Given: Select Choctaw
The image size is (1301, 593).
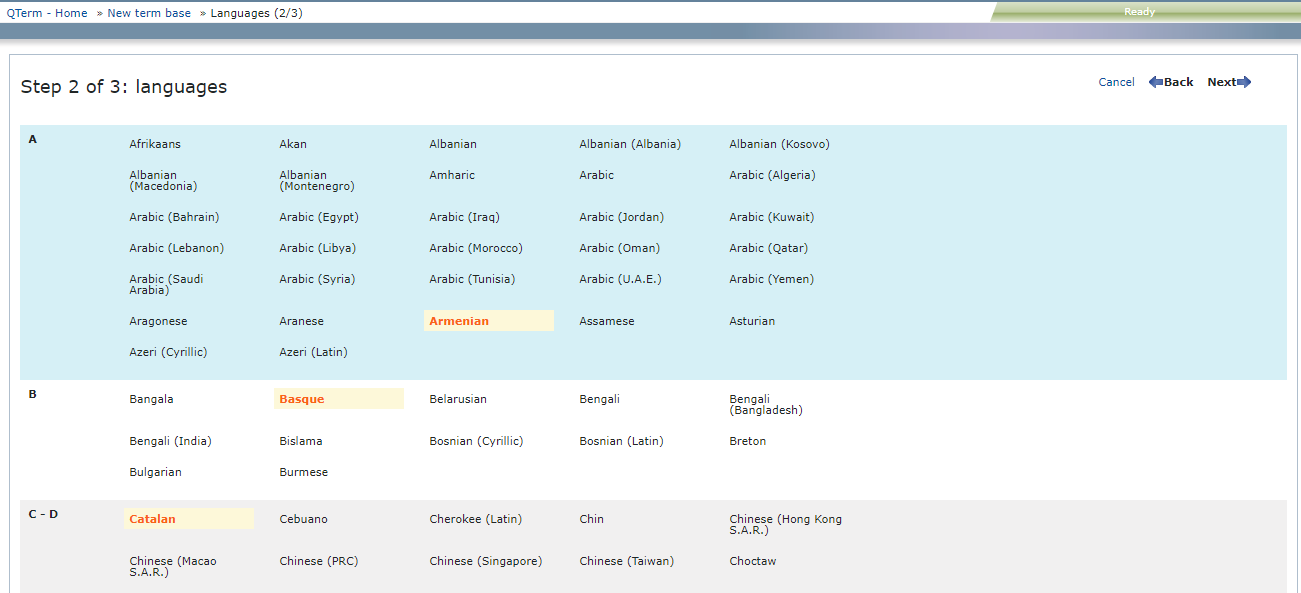Looking at the screenshot, I should [x=751, y=561].
